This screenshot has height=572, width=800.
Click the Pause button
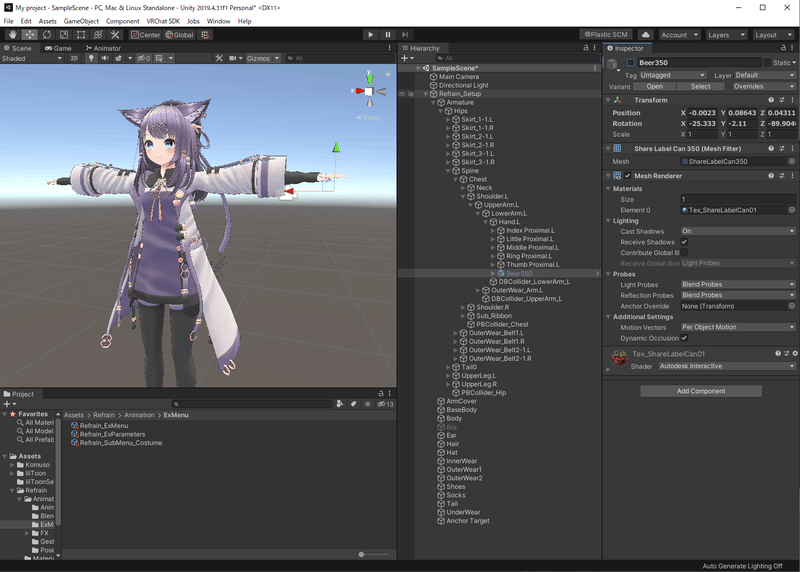[x=388, y=35]
